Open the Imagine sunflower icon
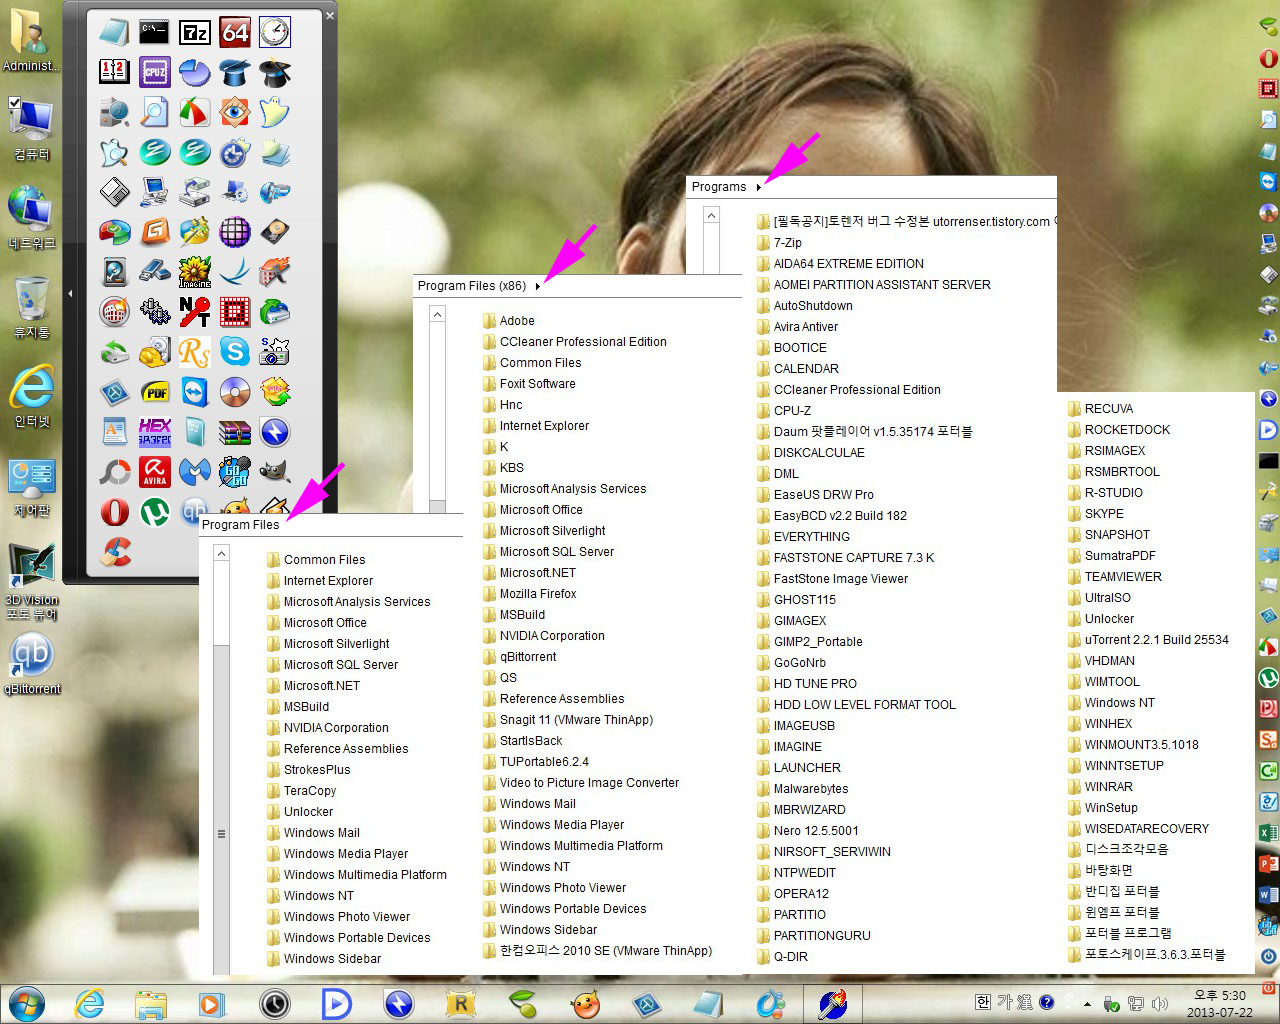 point(195,272)
